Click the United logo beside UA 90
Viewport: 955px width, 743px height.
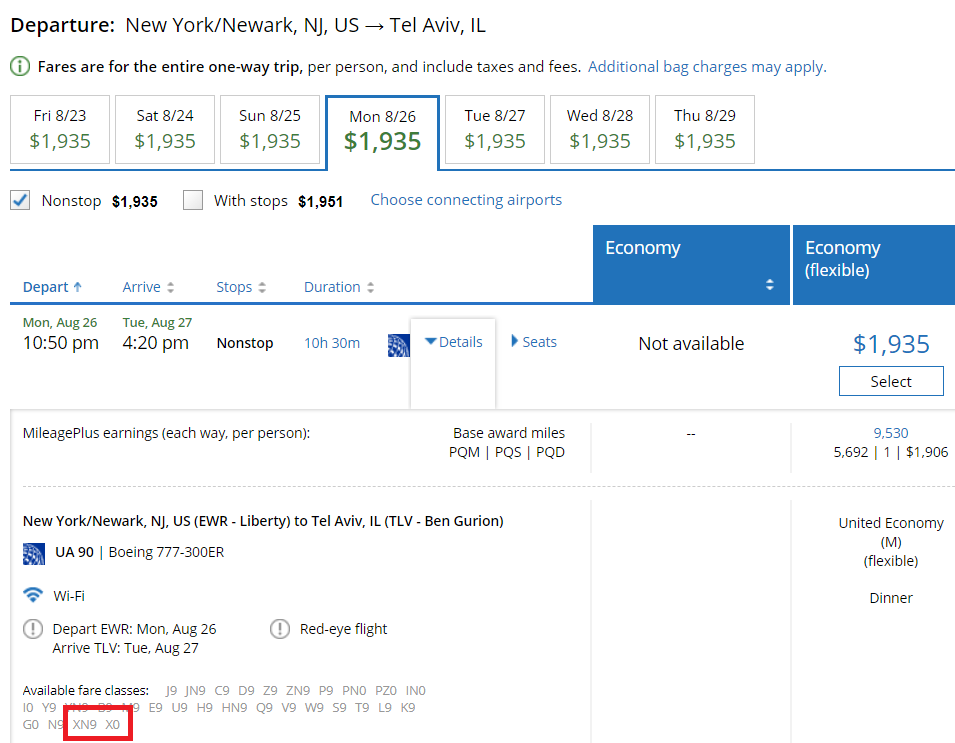click(x=34, y=553)
